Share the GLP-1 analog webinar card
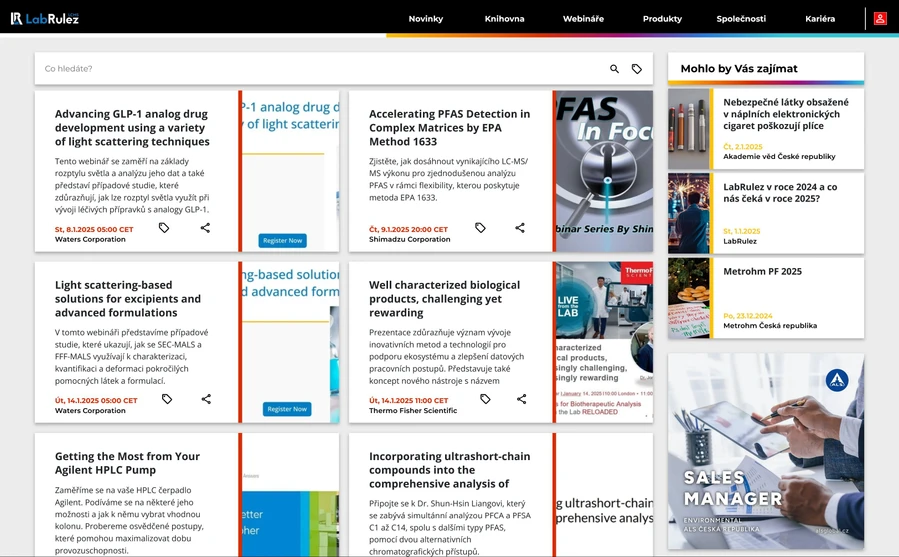Viewport: 899px width, 557px height. pyautogui.click(x=205, y=228)
